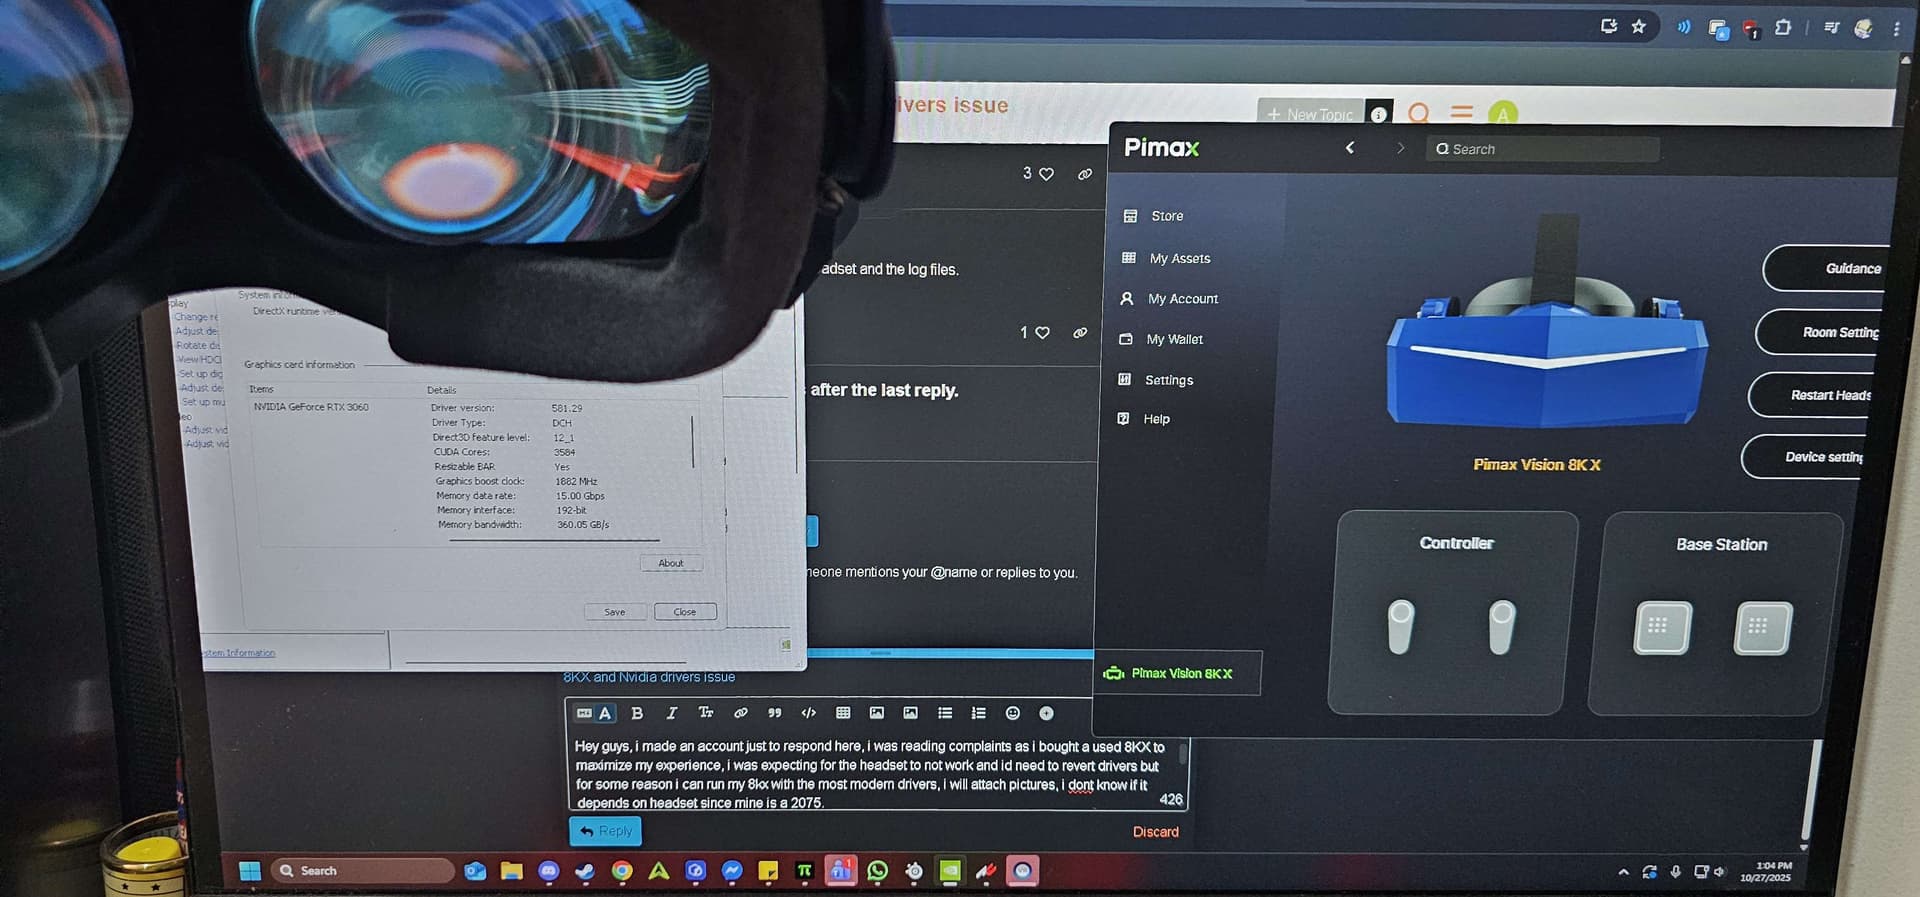
Task: Open the text size (Tr) dropdown
Action: pyautogui.click(x=706, y=713)
